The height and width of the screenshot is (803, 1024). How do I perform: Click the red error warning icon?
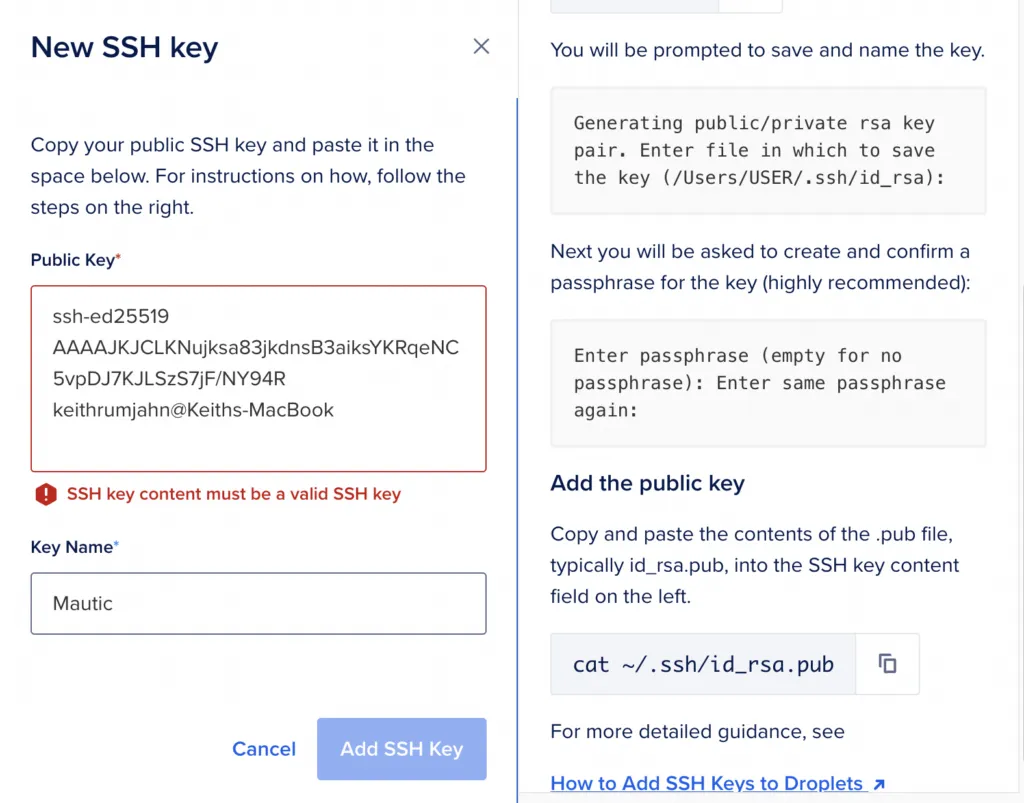[x=46, y=494]
